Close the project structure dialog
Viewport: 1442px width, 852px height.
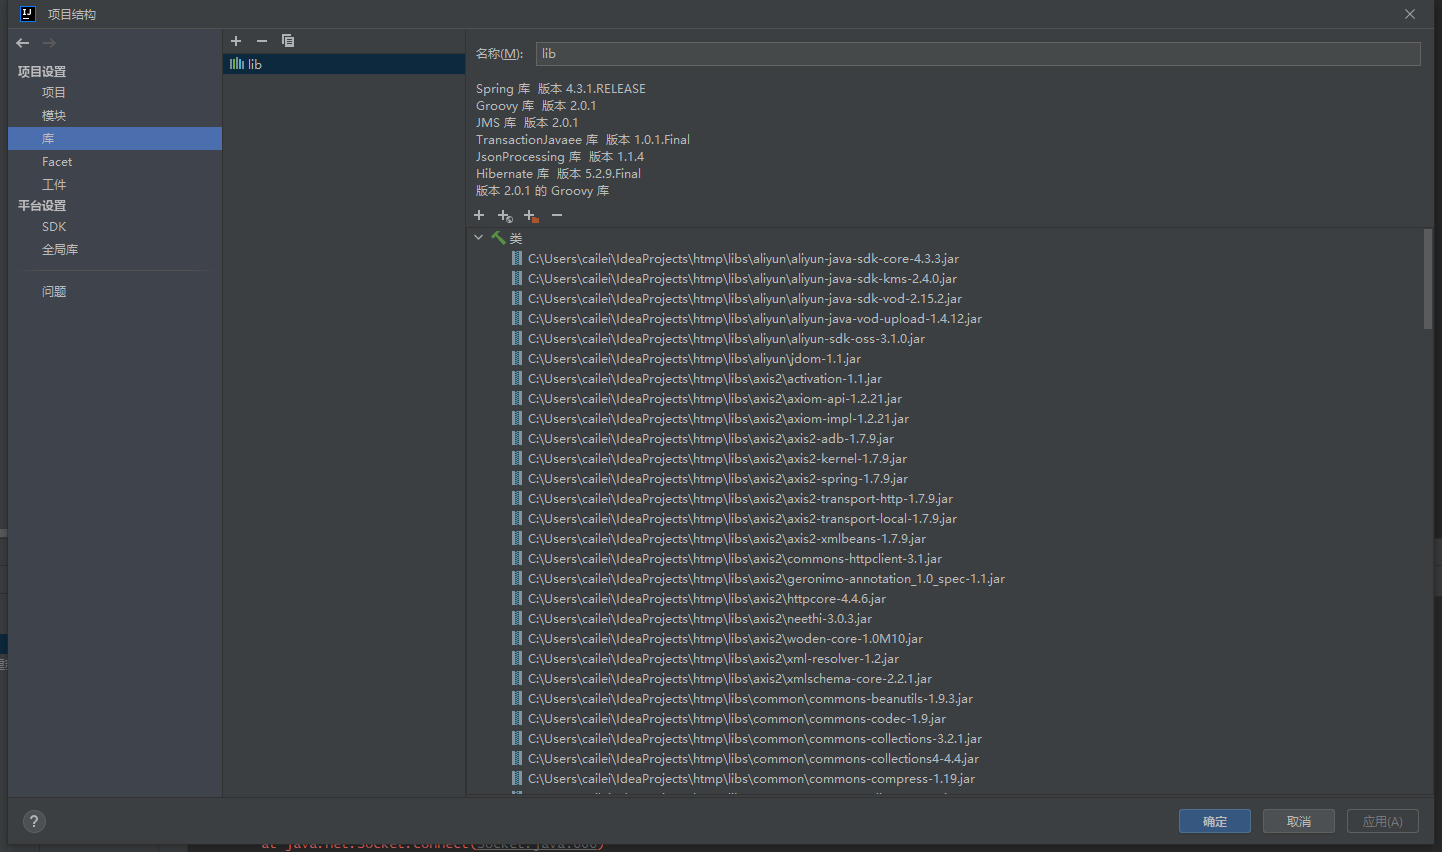1410,14
